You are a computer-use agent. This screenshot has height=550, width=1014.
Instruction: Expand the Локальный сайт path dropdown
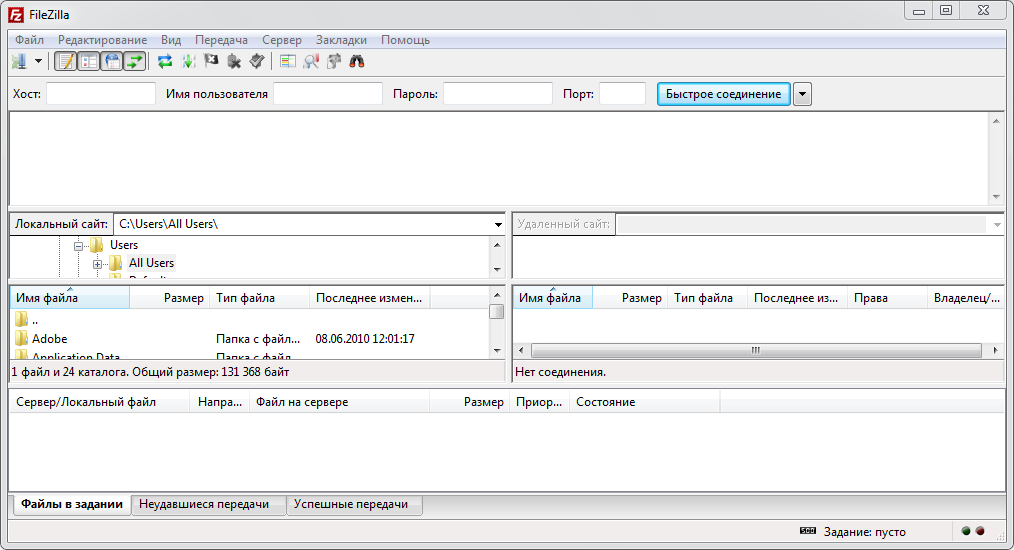pyautogui.click(x=498, y=225)
